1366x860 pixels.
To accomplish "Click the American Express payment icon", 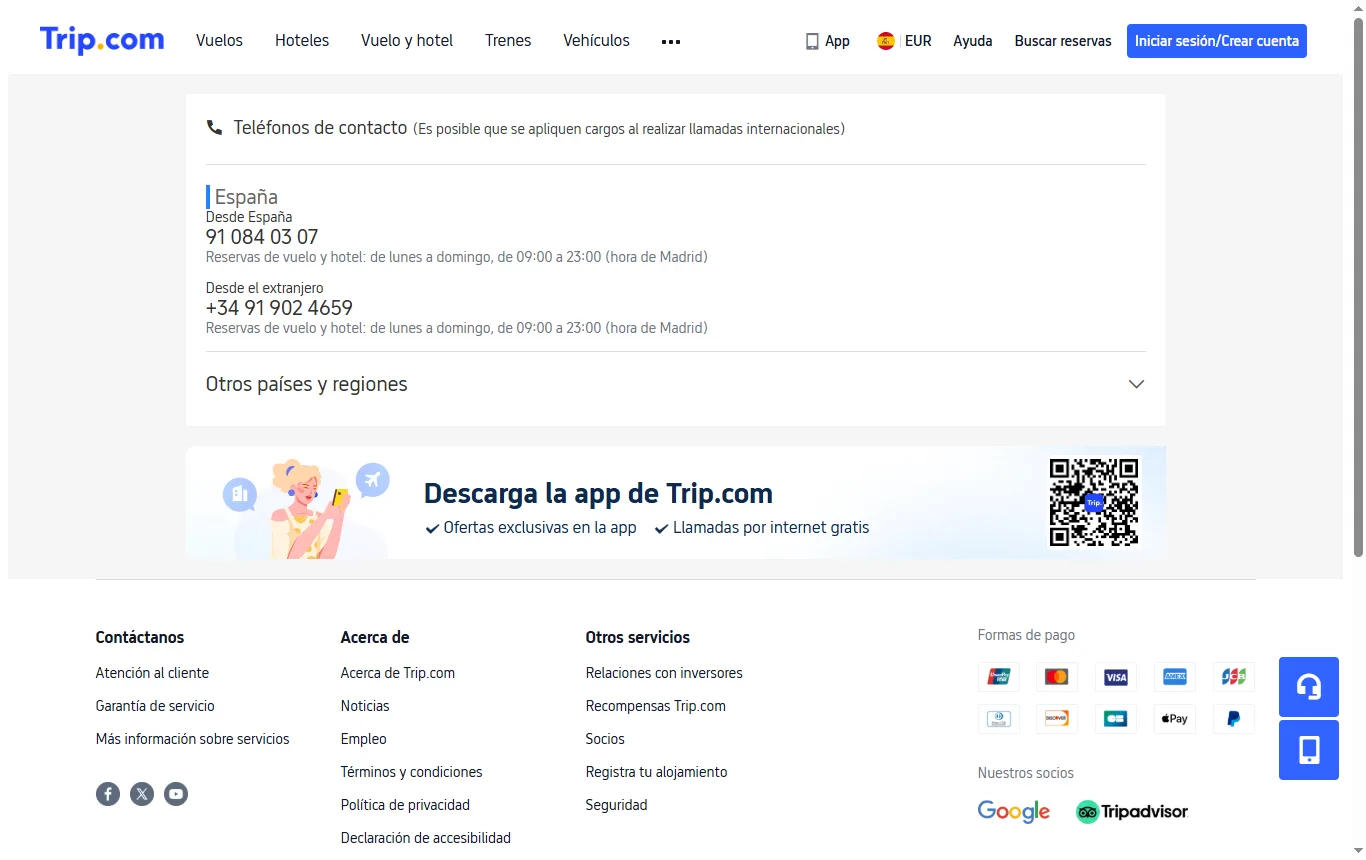I will point(1175,677).
